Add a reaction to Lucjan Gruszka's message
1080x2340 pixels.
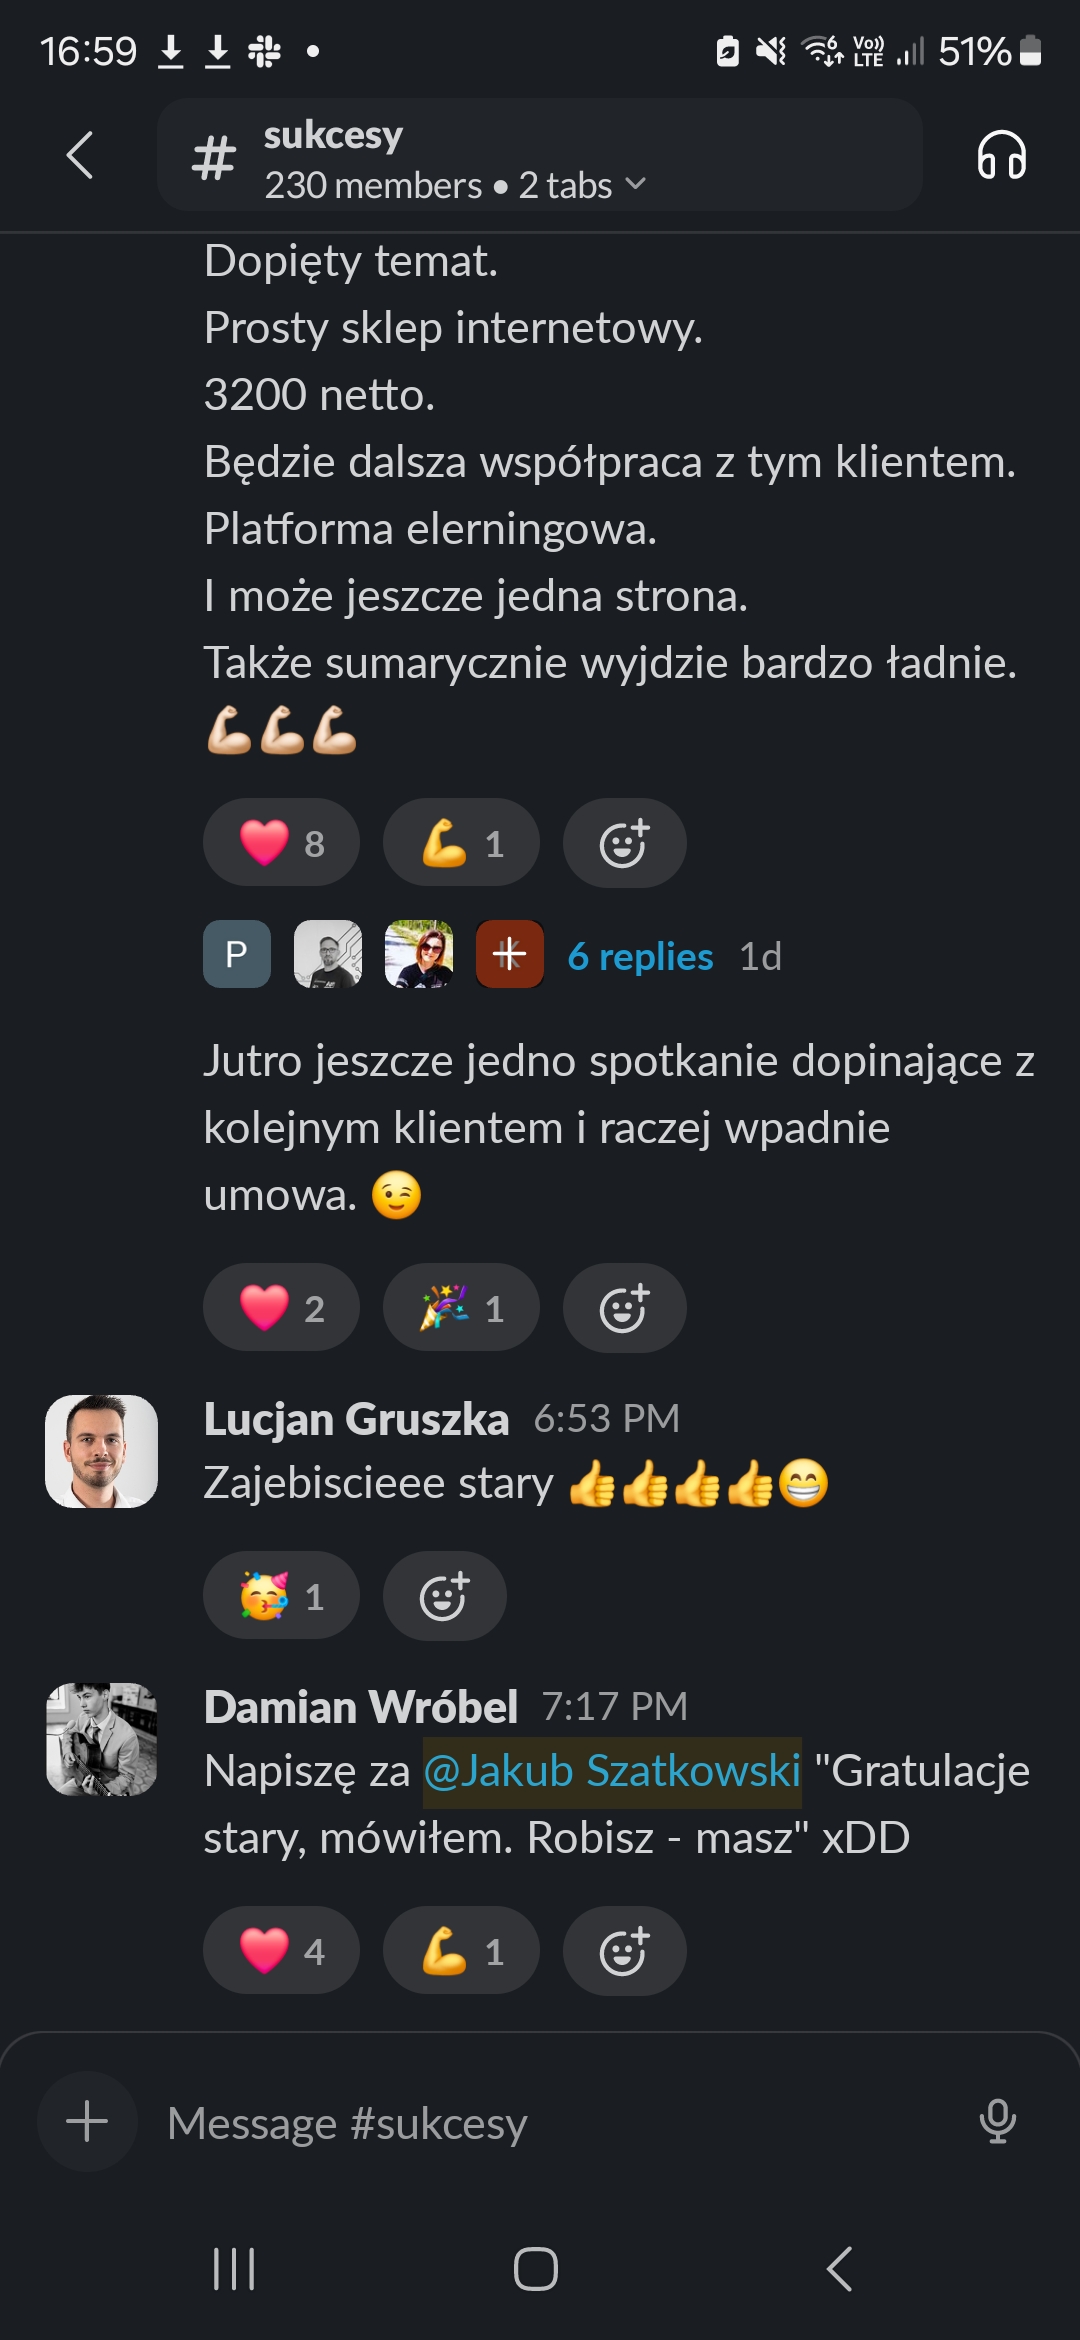[x=444, y=1596]
